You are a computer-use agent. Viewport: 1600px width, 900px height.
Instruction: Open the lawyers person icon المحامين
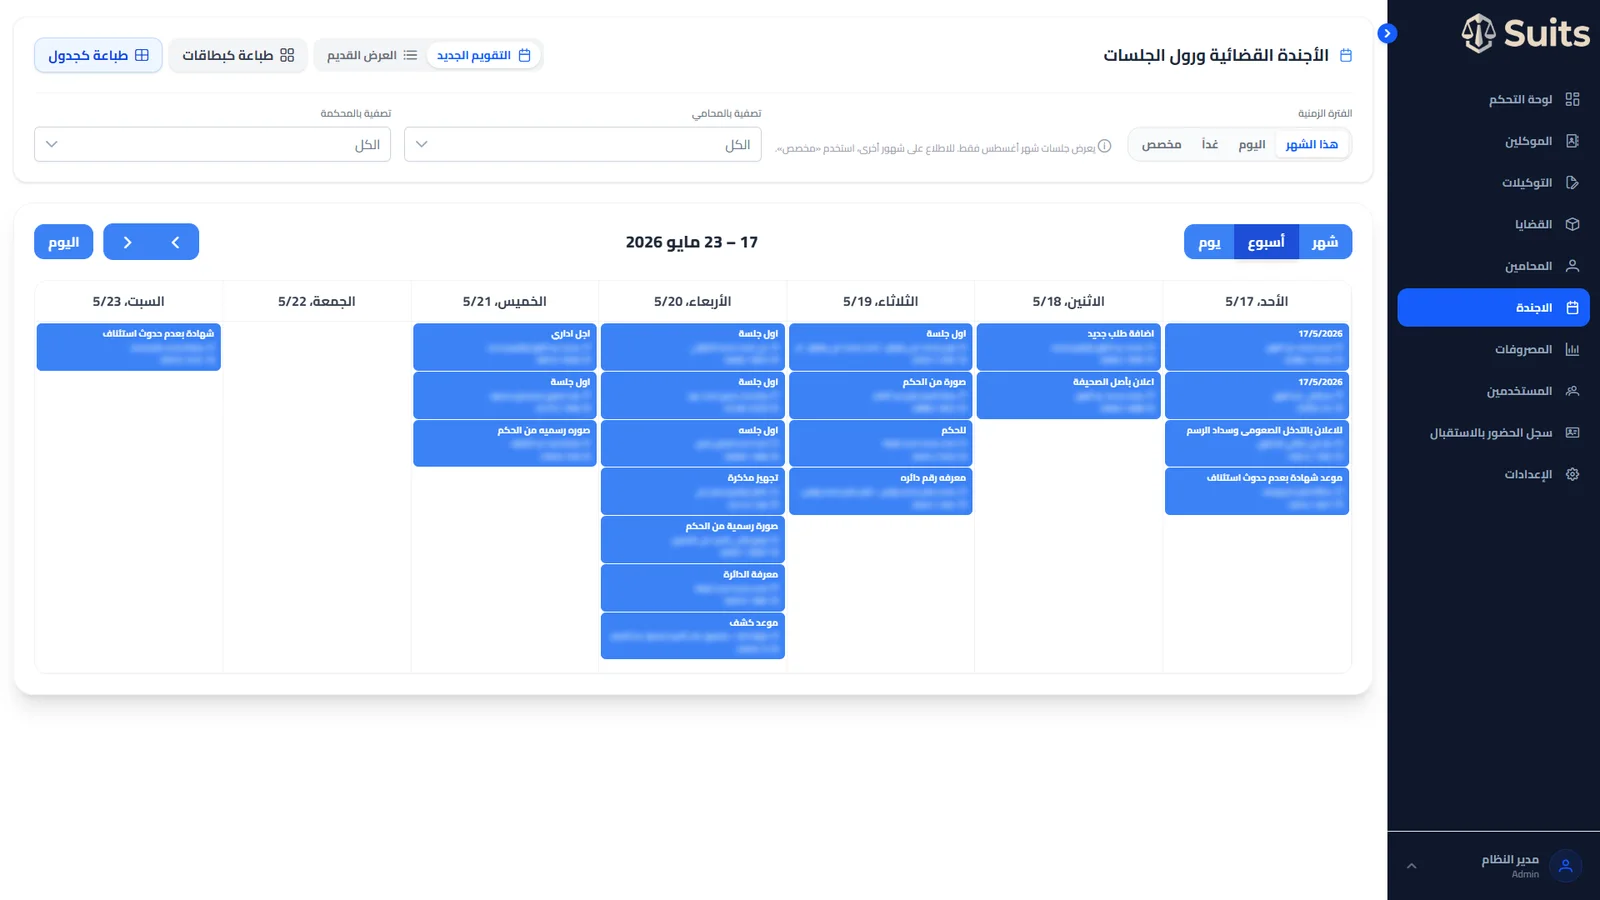tap(1572, 266)
